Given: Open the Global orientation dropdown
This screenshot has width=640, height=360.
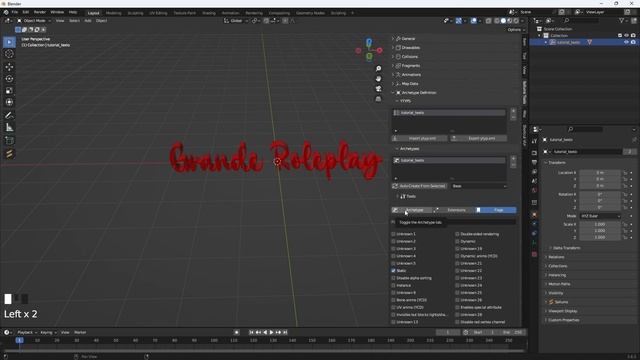Looking at the screenshot, I should pyautogui.click(x=236, y=20).
